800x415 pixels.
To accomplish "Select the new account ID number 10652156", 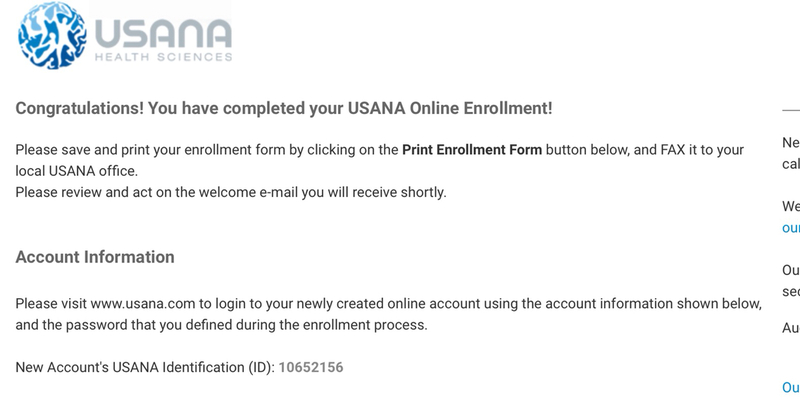I will click(x=310, y=367).
